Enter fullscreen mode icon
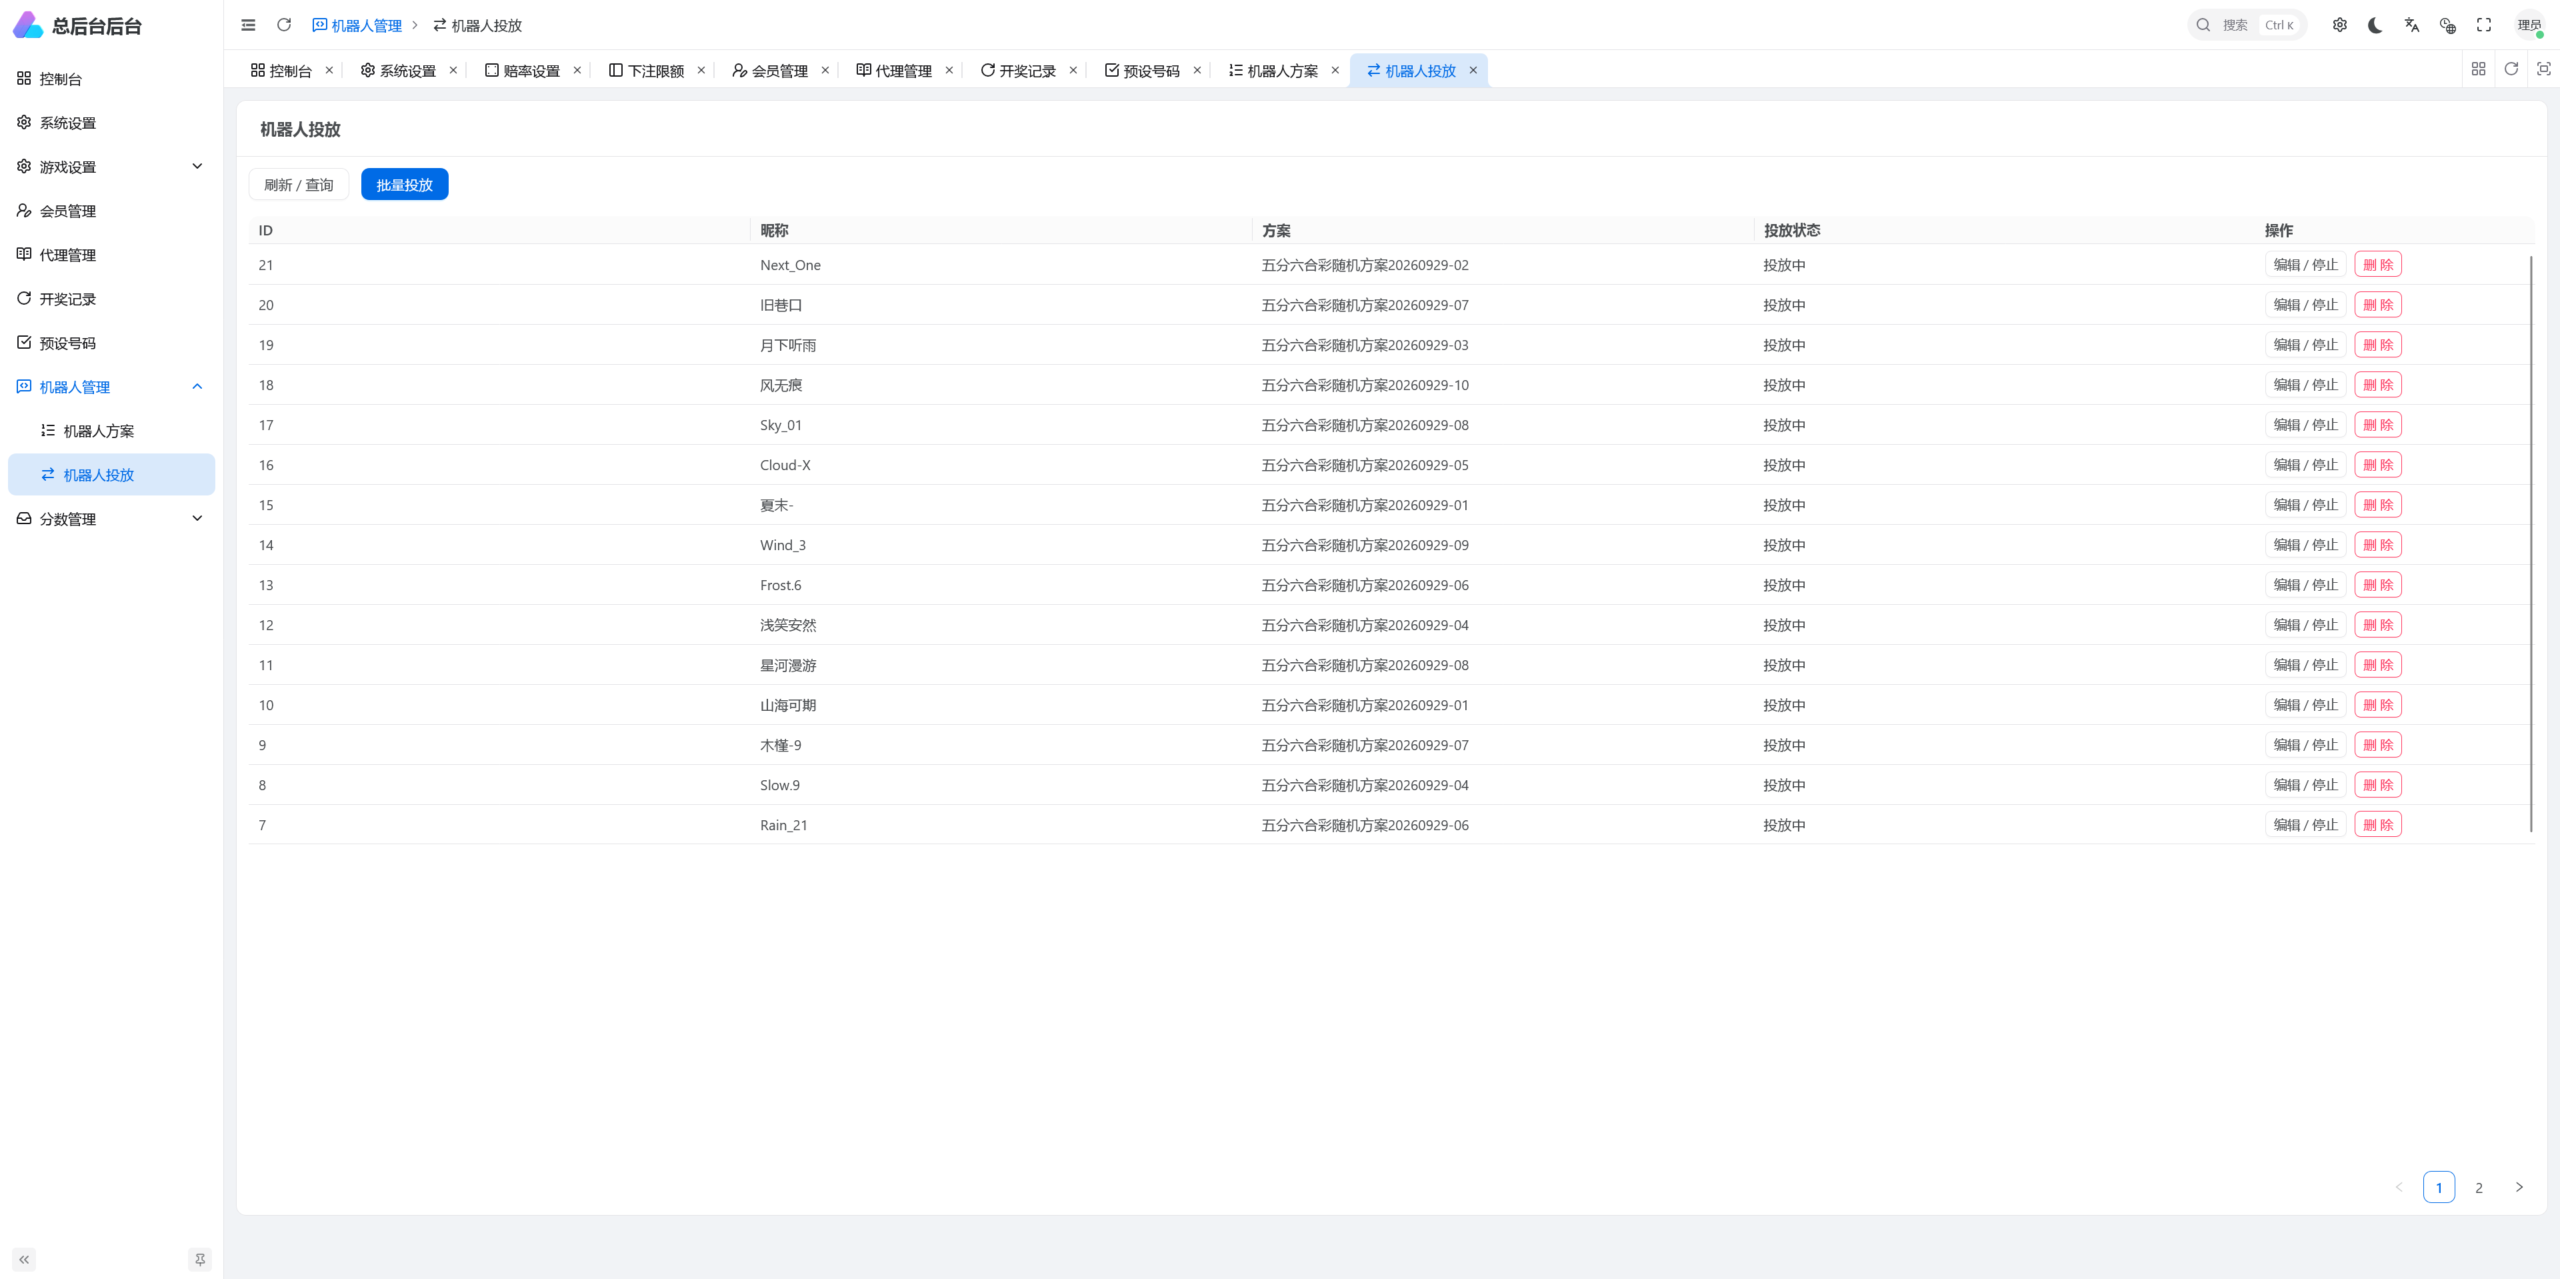 coord(2484,25)
